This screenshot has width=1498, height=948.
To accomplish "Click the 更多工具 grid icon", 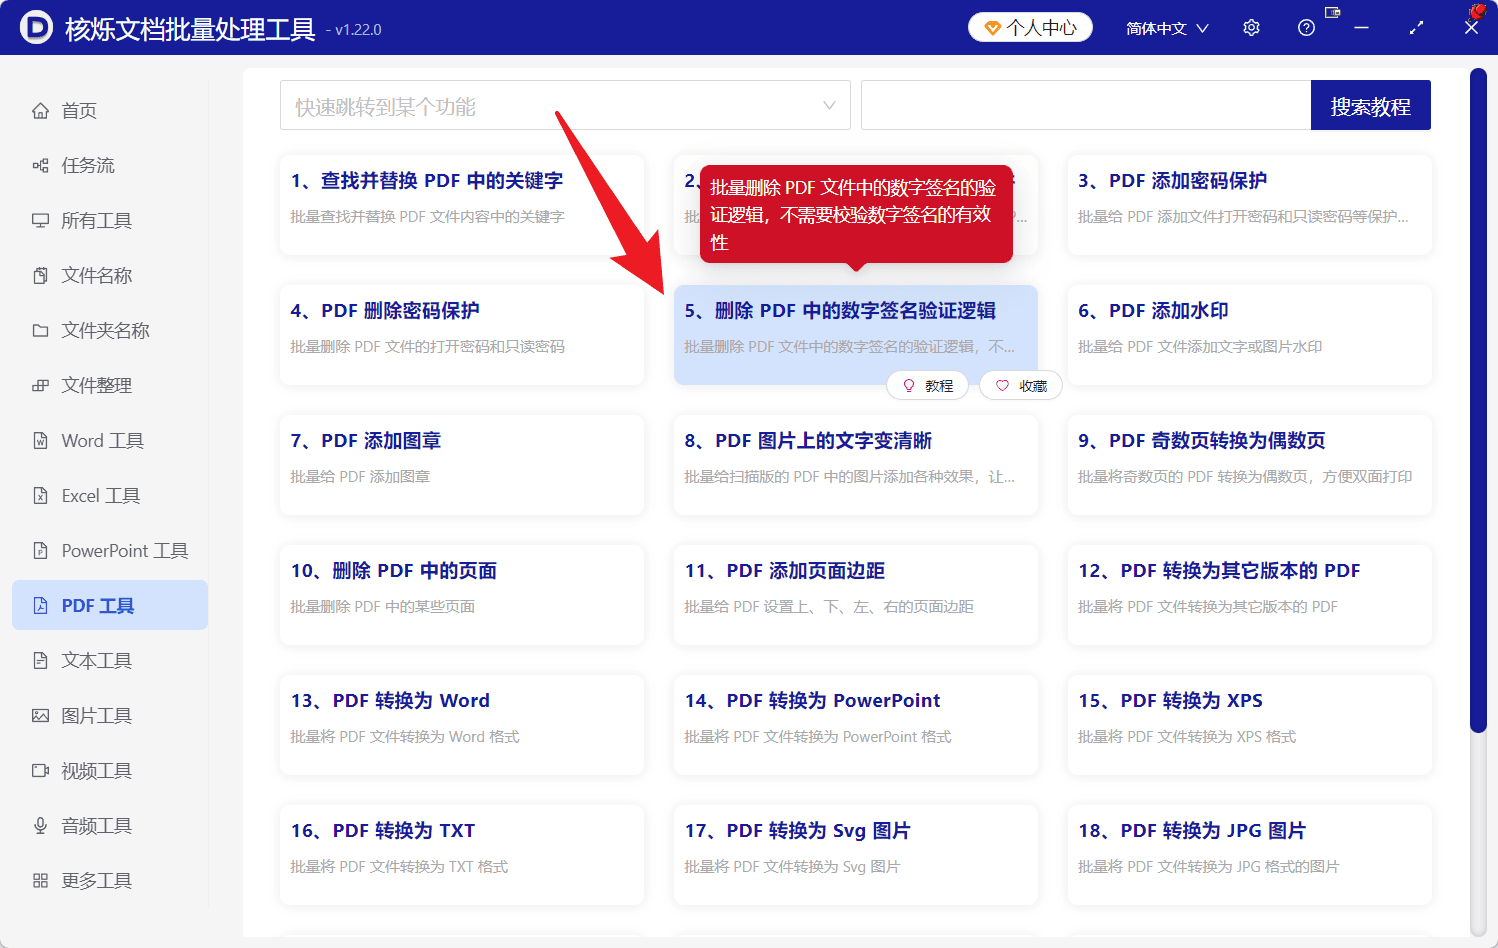I will (x=40, y=881).
